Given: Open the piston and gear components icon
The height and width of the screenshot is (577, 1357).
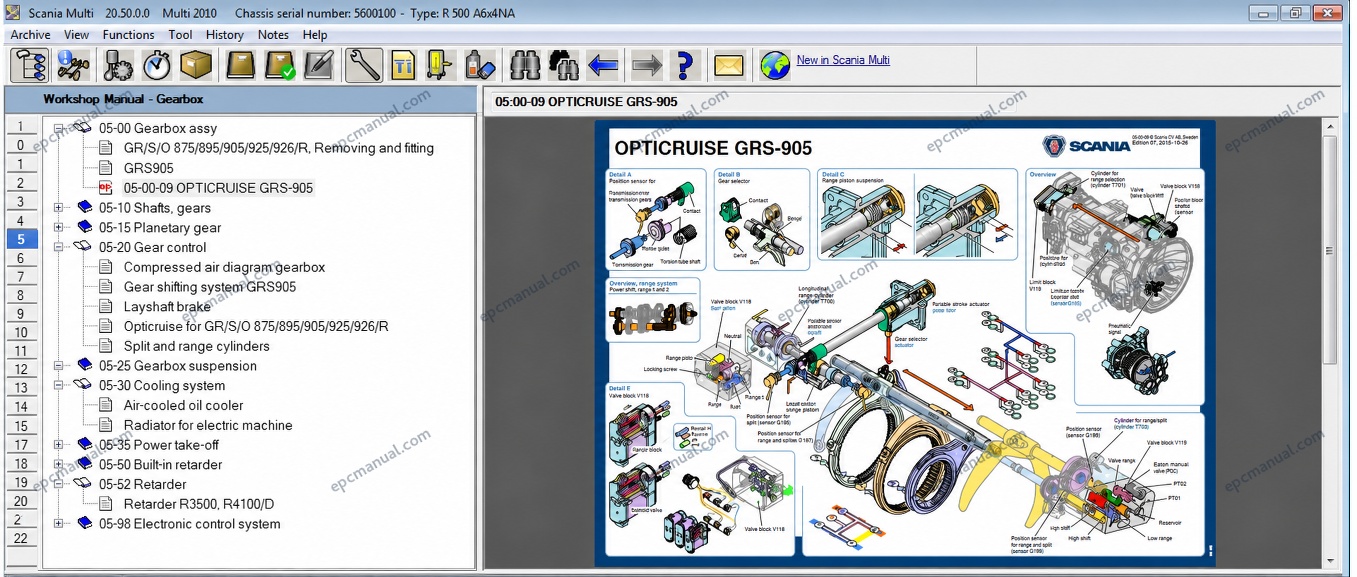Looking at the screenshot, I should point(118,65).
